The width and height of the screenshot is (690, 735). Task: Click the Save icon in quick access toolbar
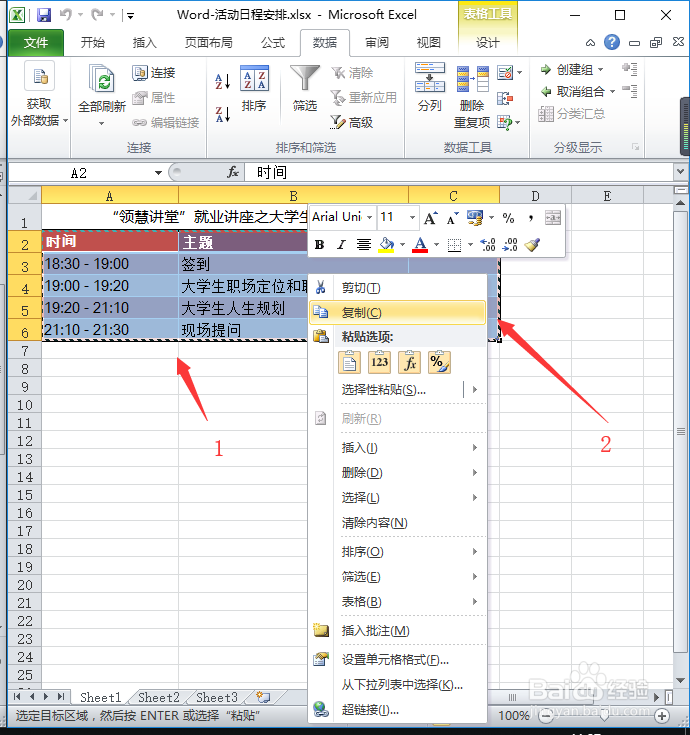tap(44, 15)
